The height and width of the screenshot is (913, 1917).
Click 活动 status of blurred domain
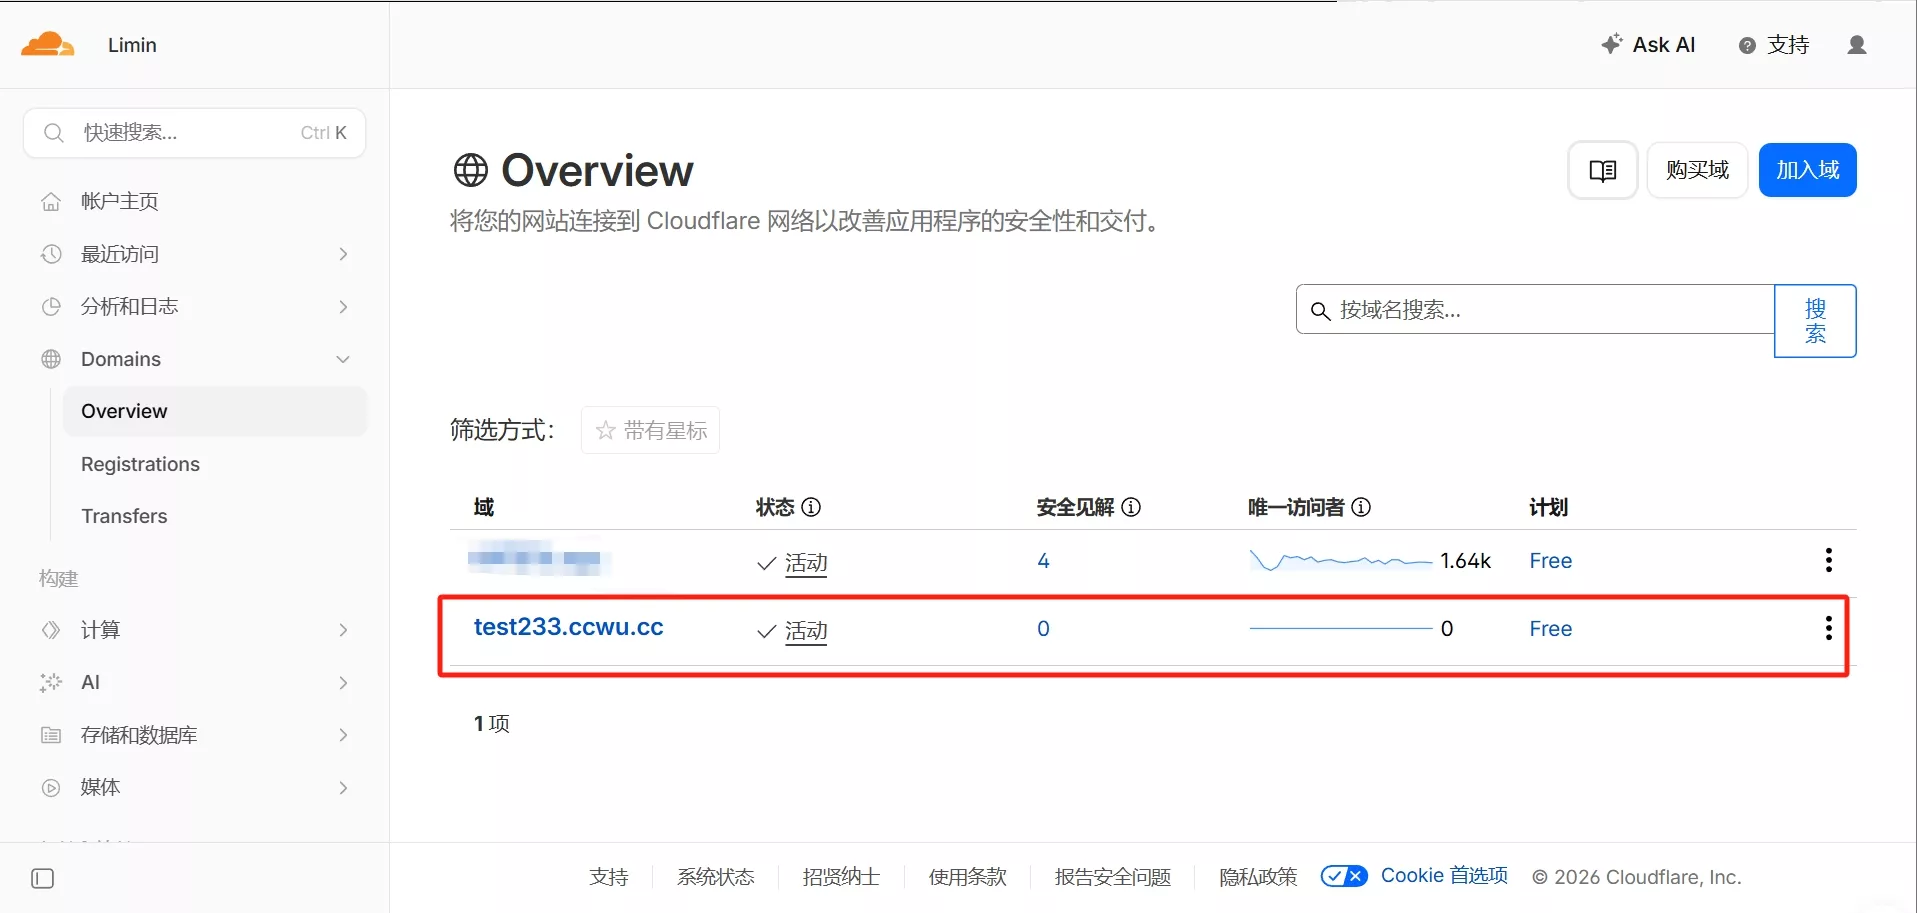806,563
